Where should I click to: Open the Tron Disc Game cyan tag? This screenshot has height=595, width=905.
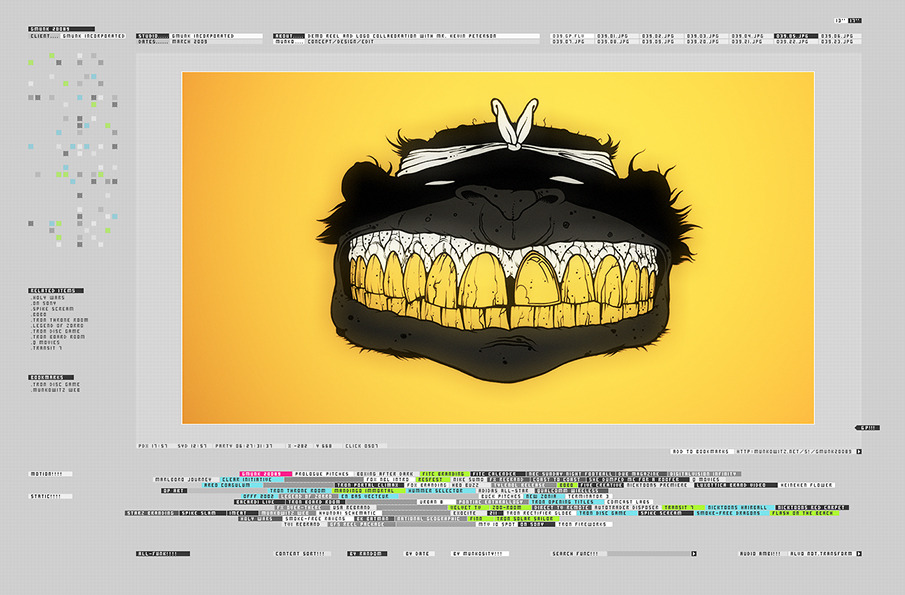(607, 513)
